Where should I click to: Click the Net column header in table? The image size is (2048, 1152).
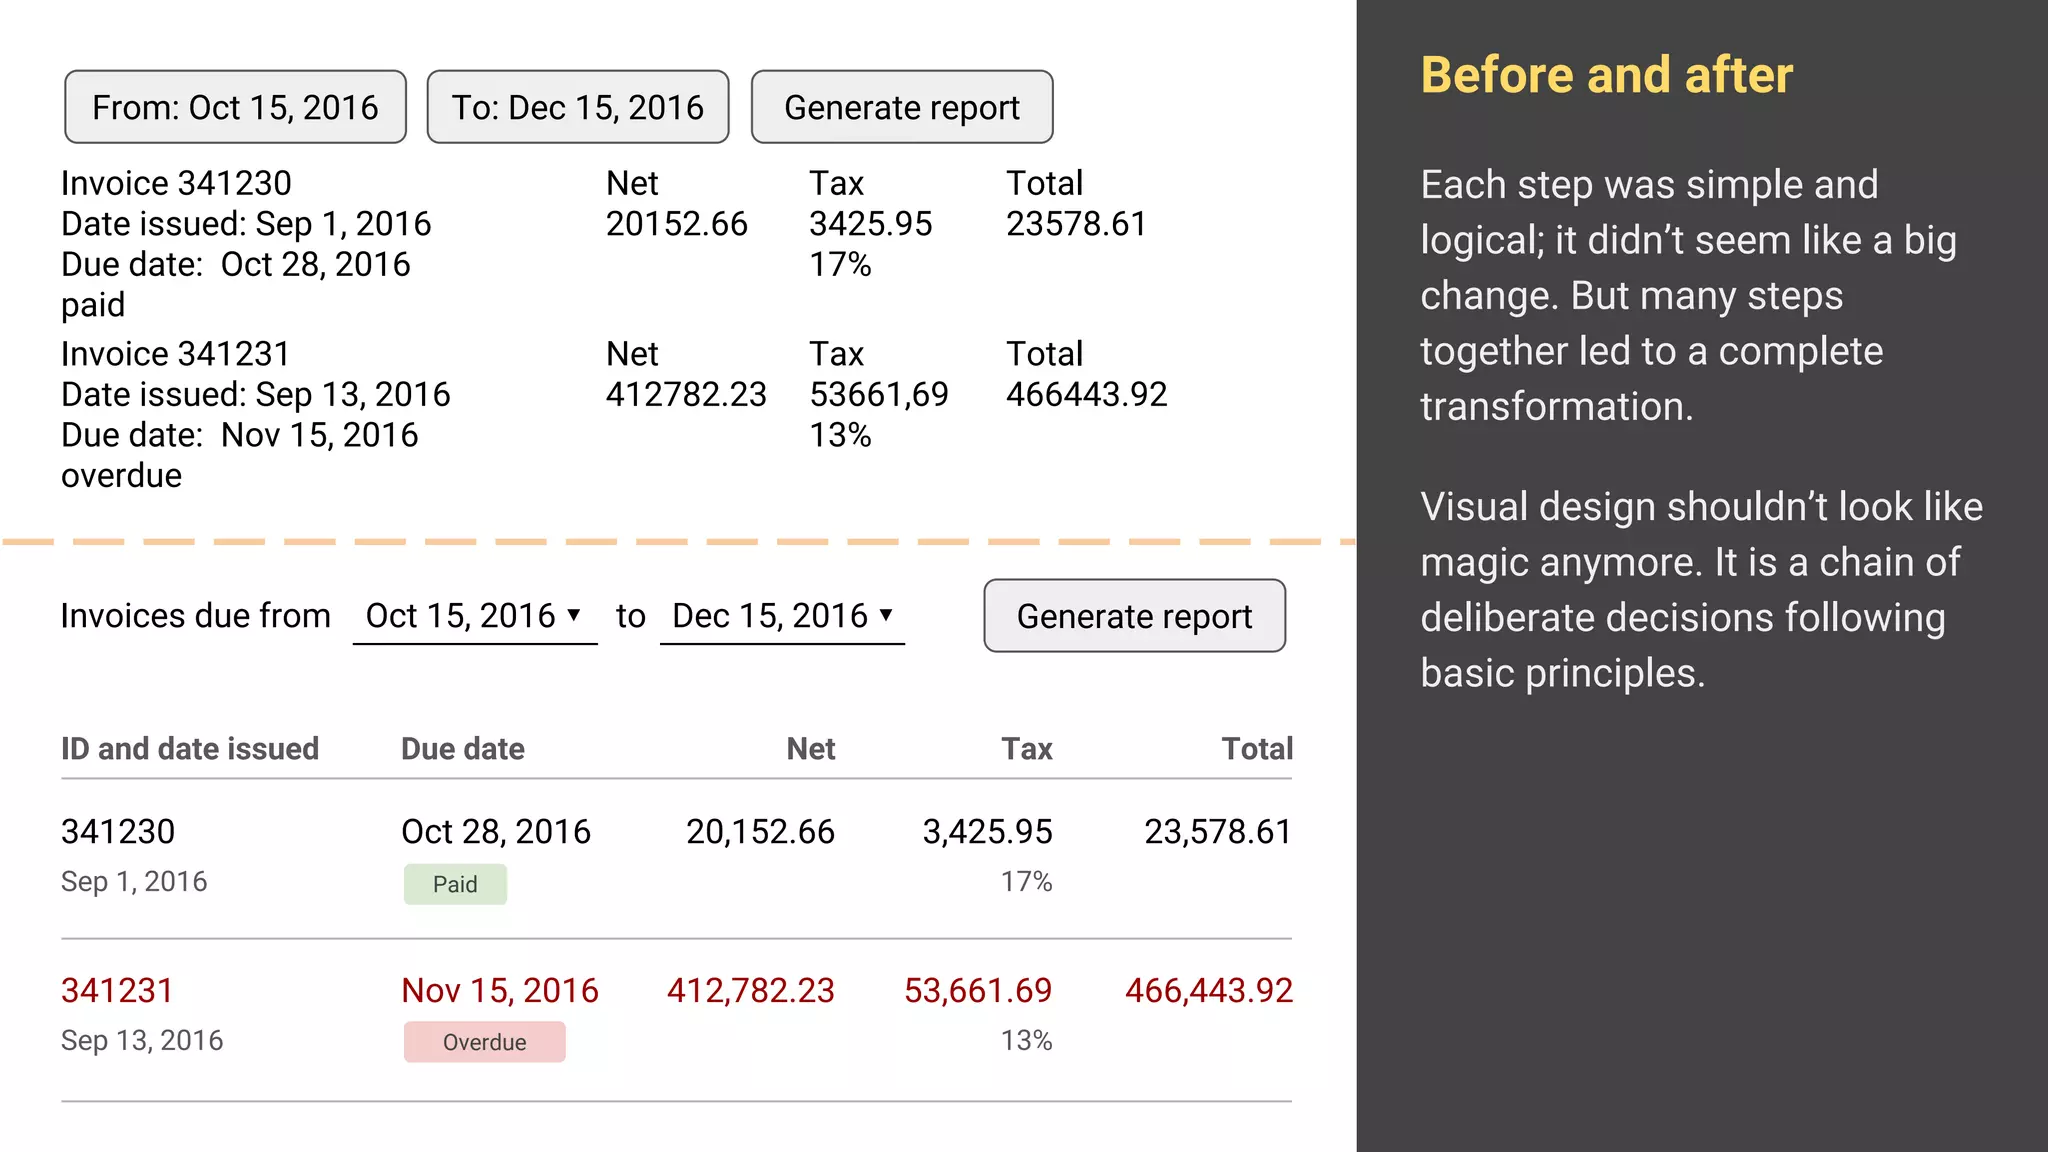810,749
